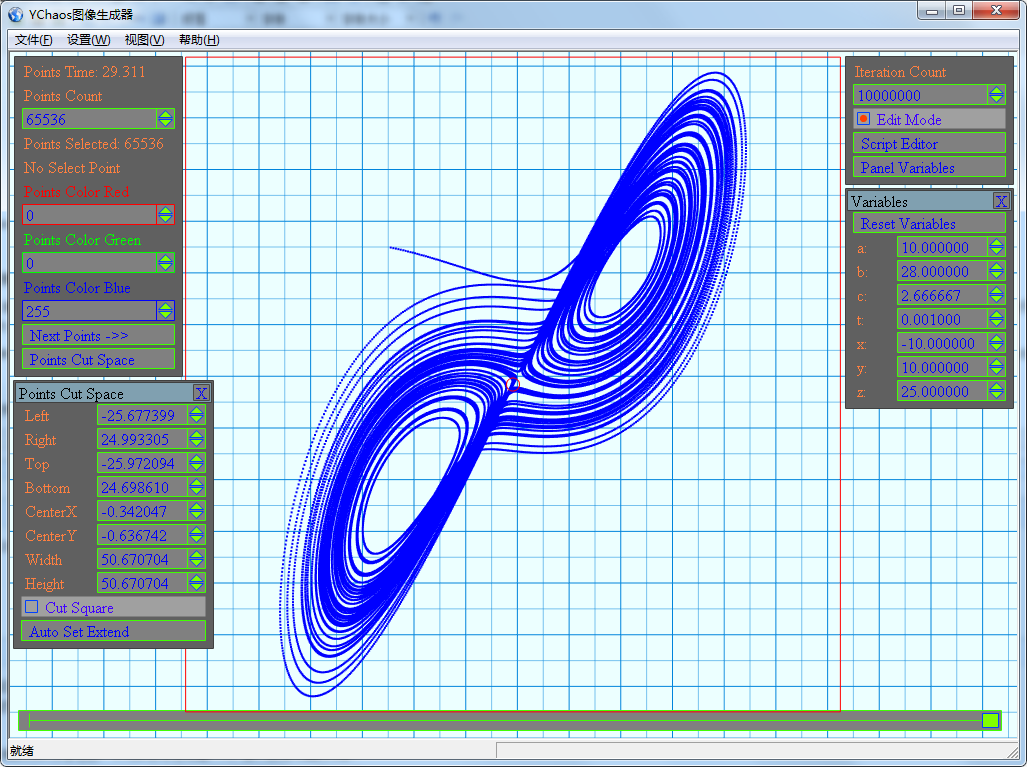The image size is (1027, 767).
Task: Click the variable a spinner arrows
Action: (996, 247)
